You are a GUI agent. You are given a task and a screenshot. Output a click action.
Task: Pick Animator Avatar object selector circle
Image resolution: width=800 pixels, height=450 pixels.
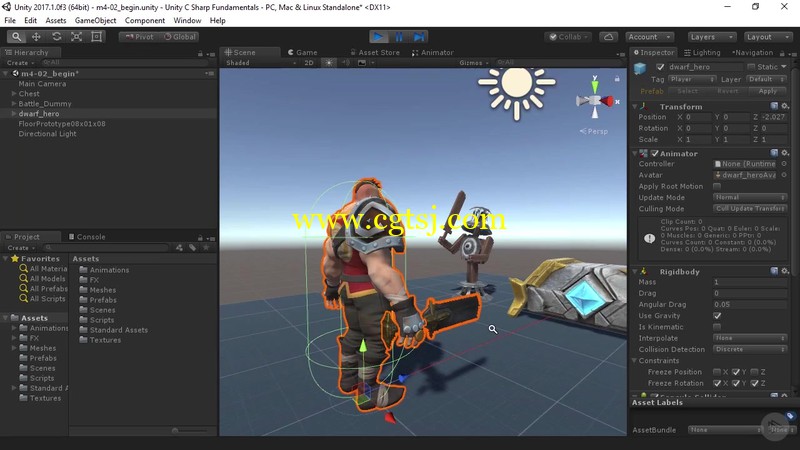[x=784, y=175]
